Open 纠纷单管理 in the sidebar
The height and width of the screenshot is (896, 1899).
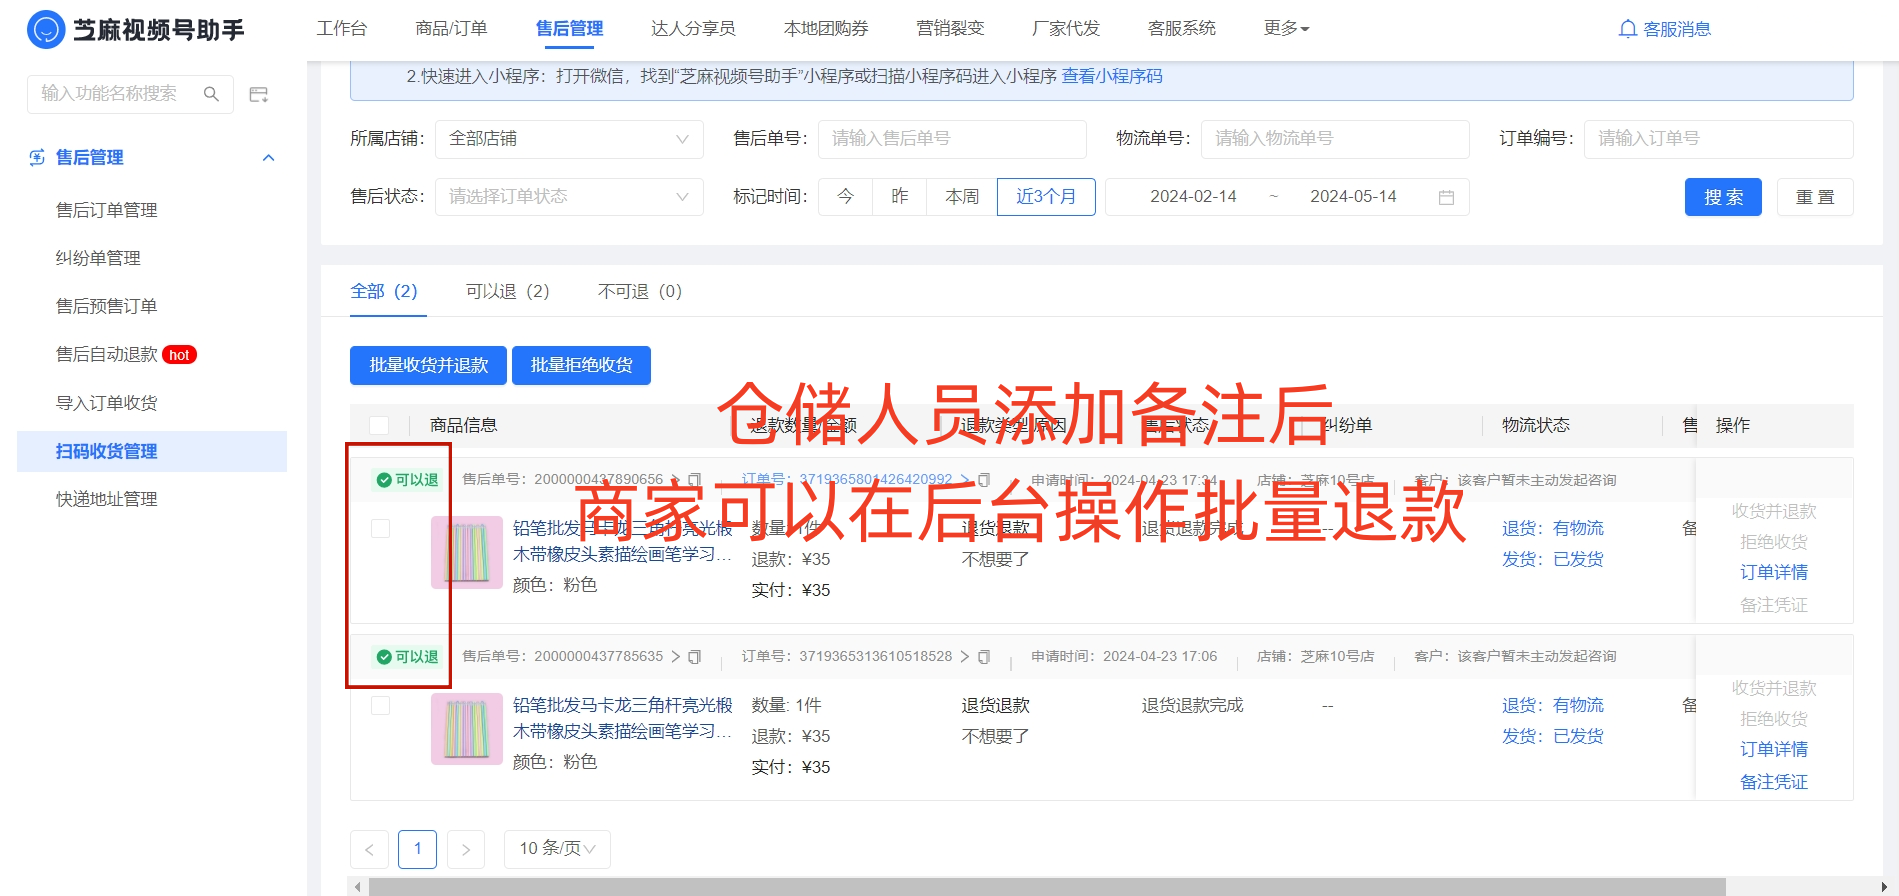98,258
